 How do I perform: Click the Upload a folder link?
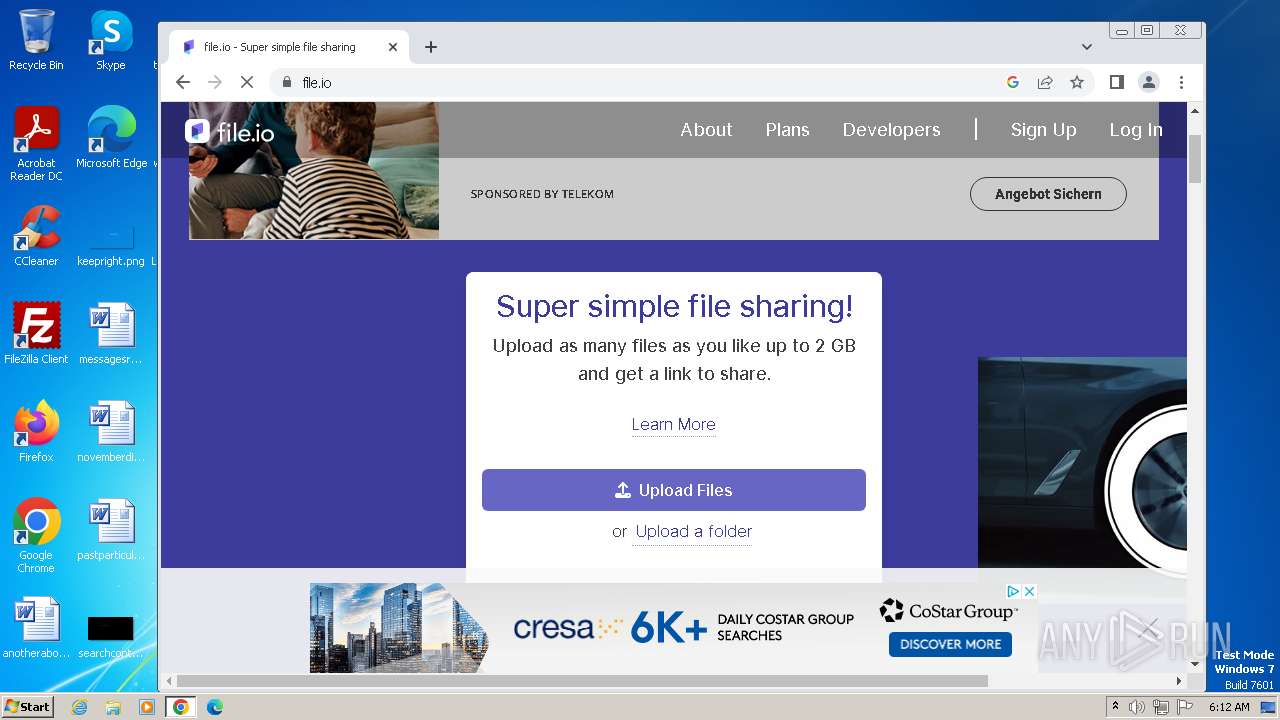pyautogui.click(x=693, y=531)
